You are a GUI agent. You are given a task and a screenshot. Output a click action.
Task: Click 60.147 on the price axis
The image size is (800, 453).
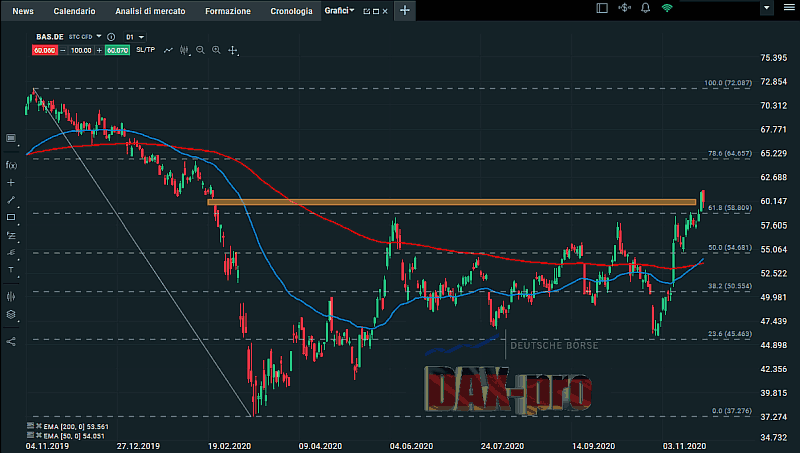coord(773,201)
